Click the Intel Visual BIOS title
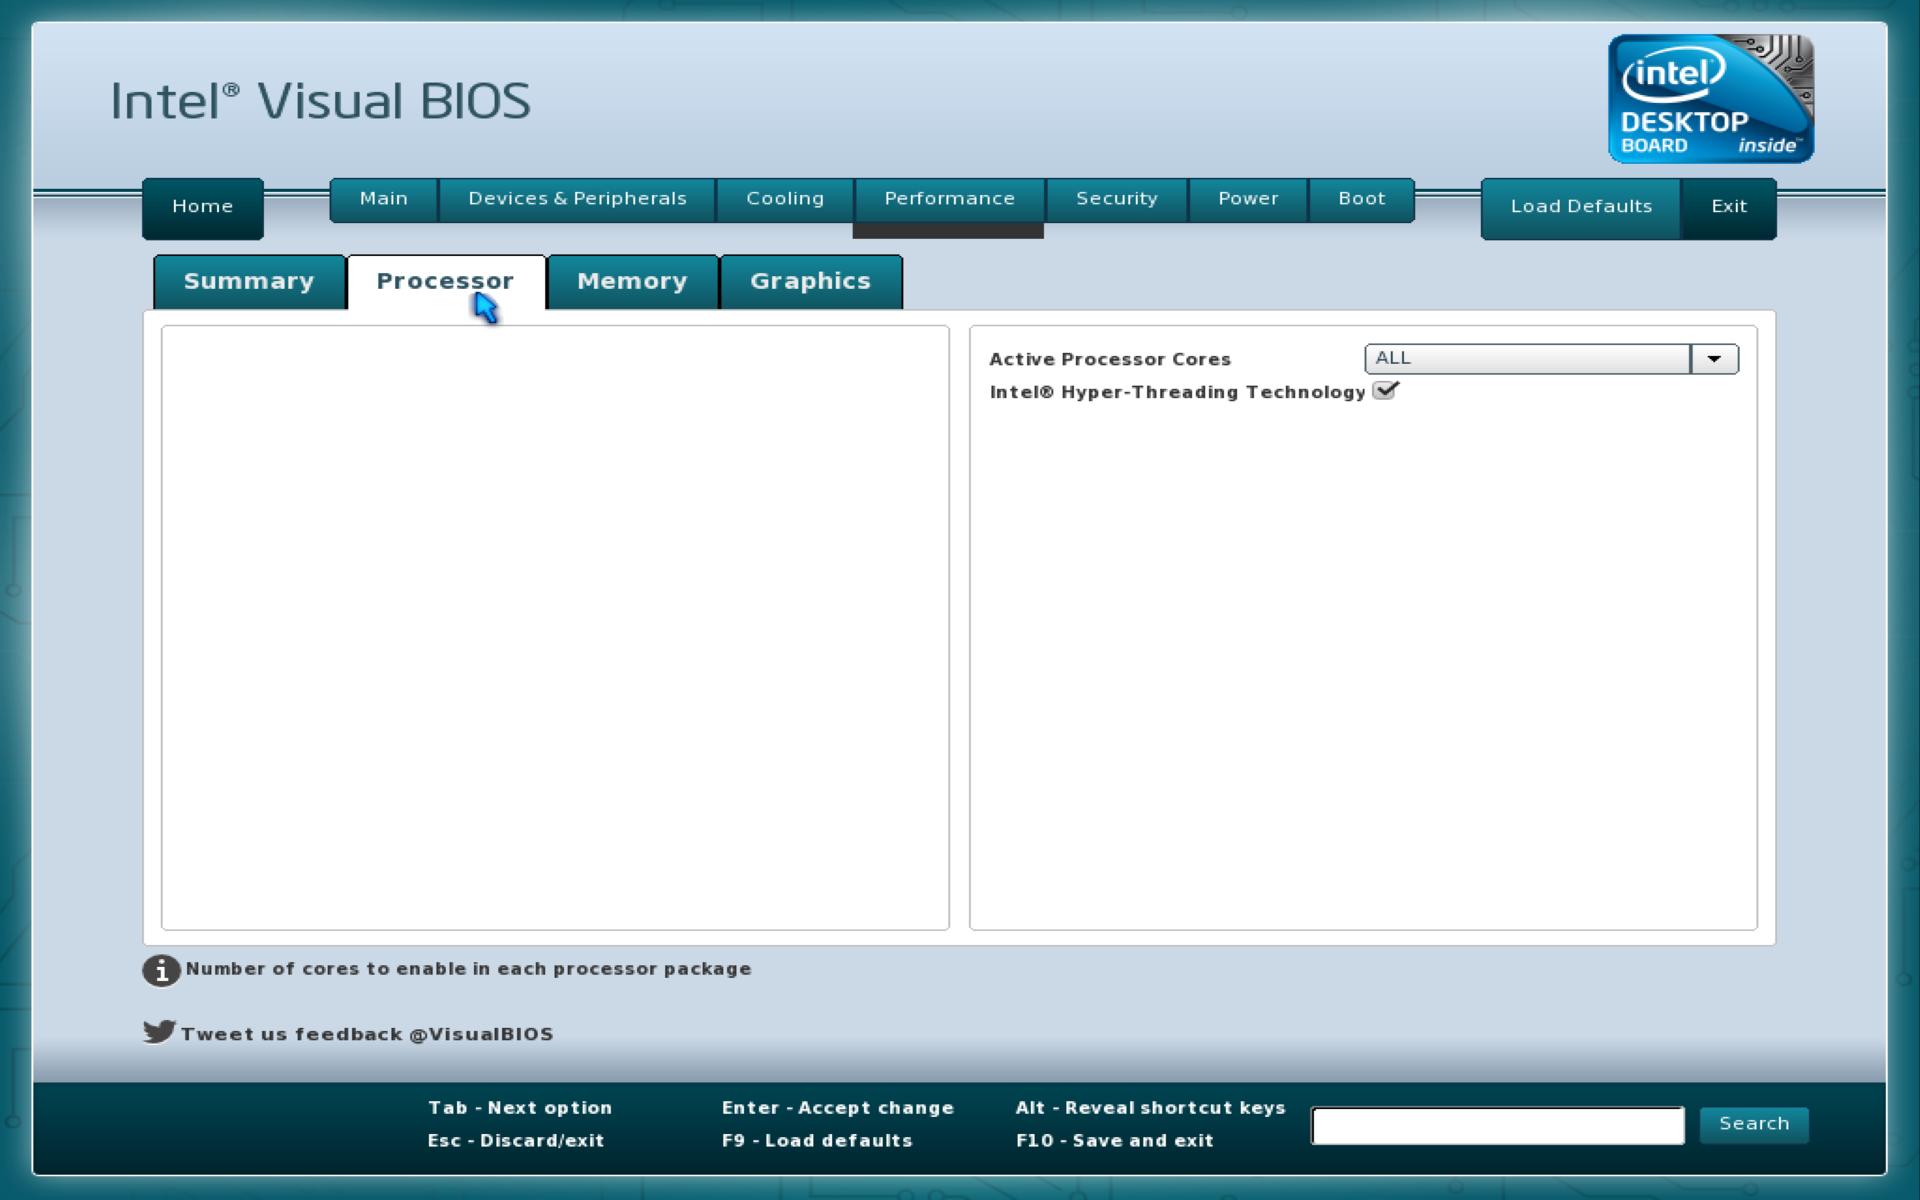 320,101
